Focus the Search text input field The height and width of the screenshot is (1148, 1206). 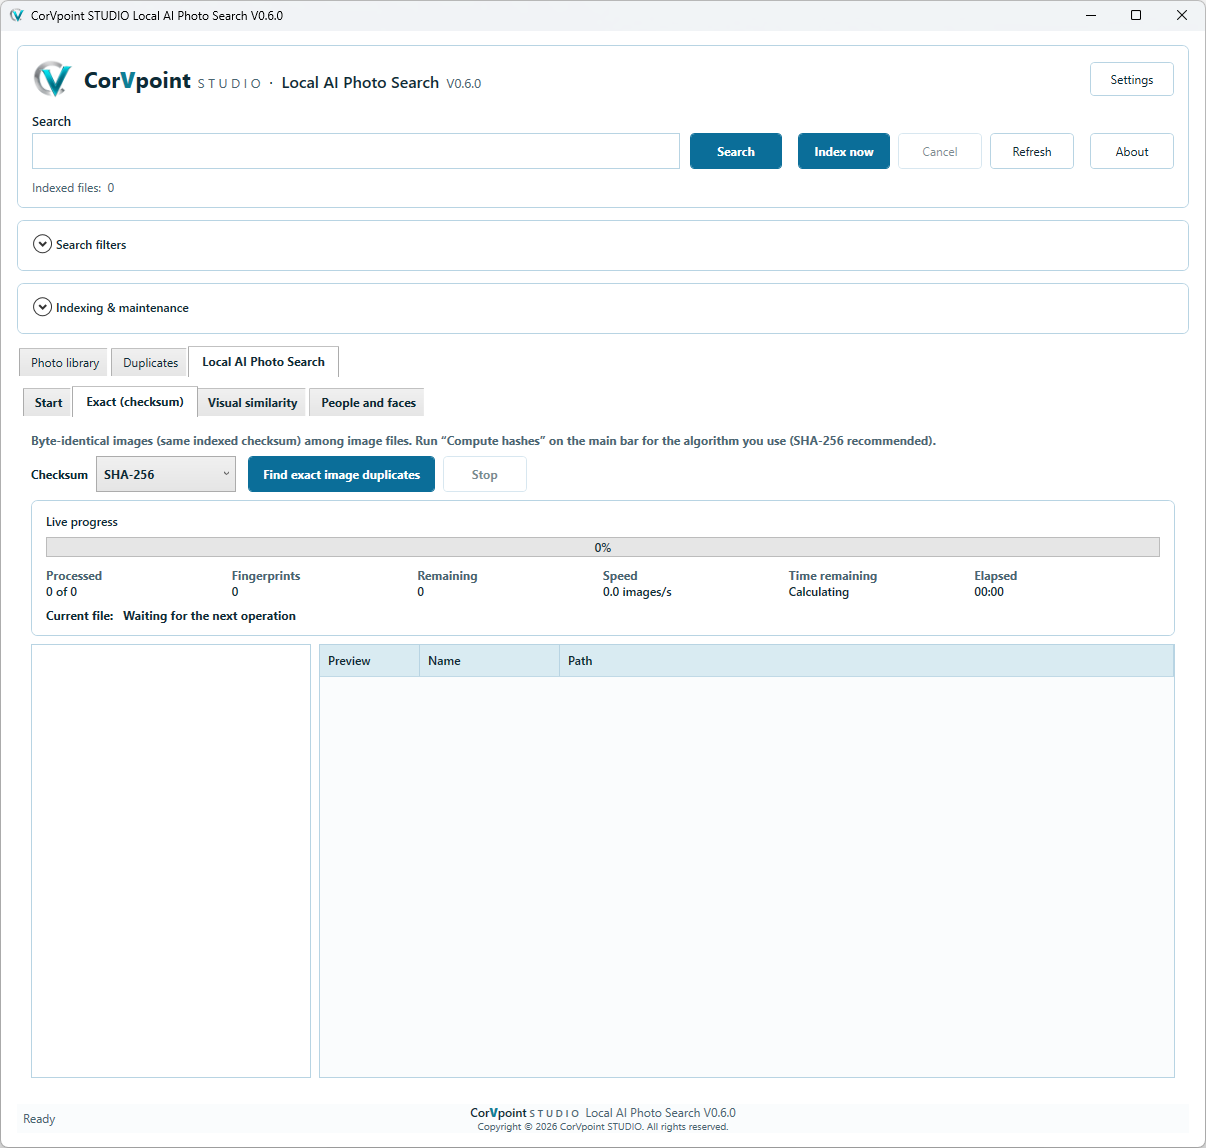356,151
